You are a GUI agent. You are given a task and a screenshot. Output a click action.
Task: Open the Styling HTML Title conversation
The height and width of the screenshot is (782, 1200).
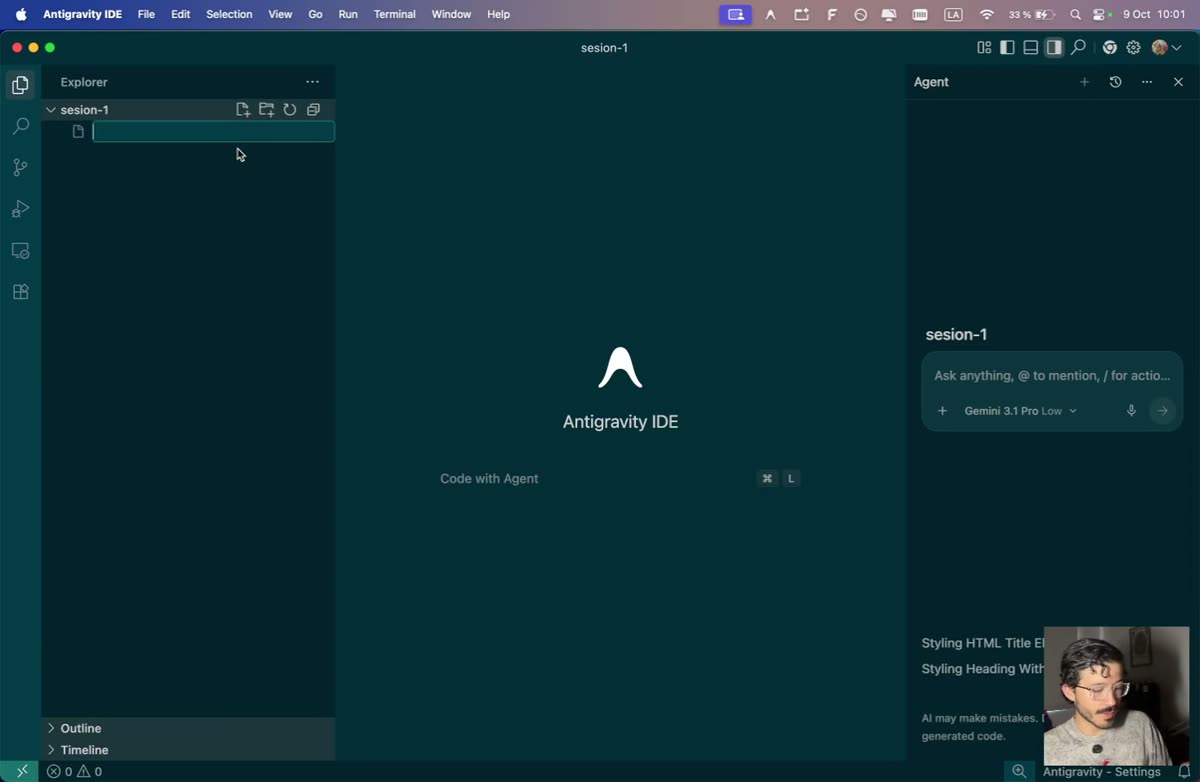pos(983,643)
